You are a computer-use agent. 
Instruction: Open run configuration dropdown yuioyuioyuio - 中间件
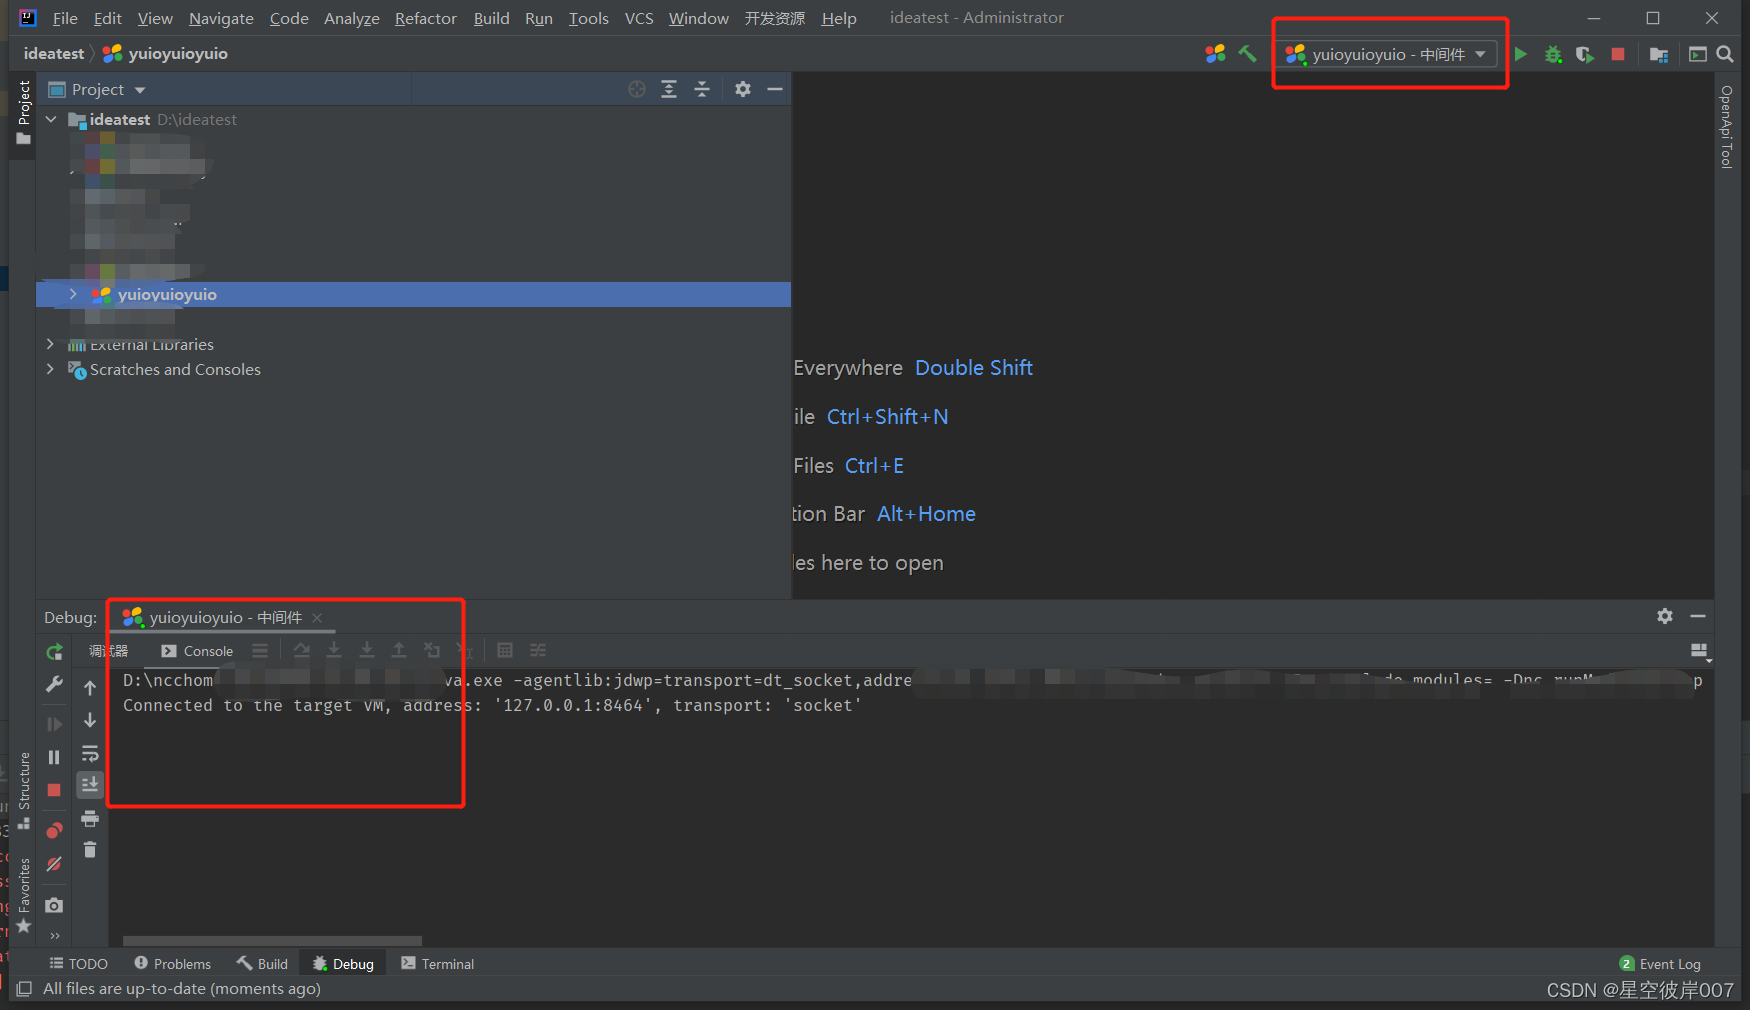1389,54
